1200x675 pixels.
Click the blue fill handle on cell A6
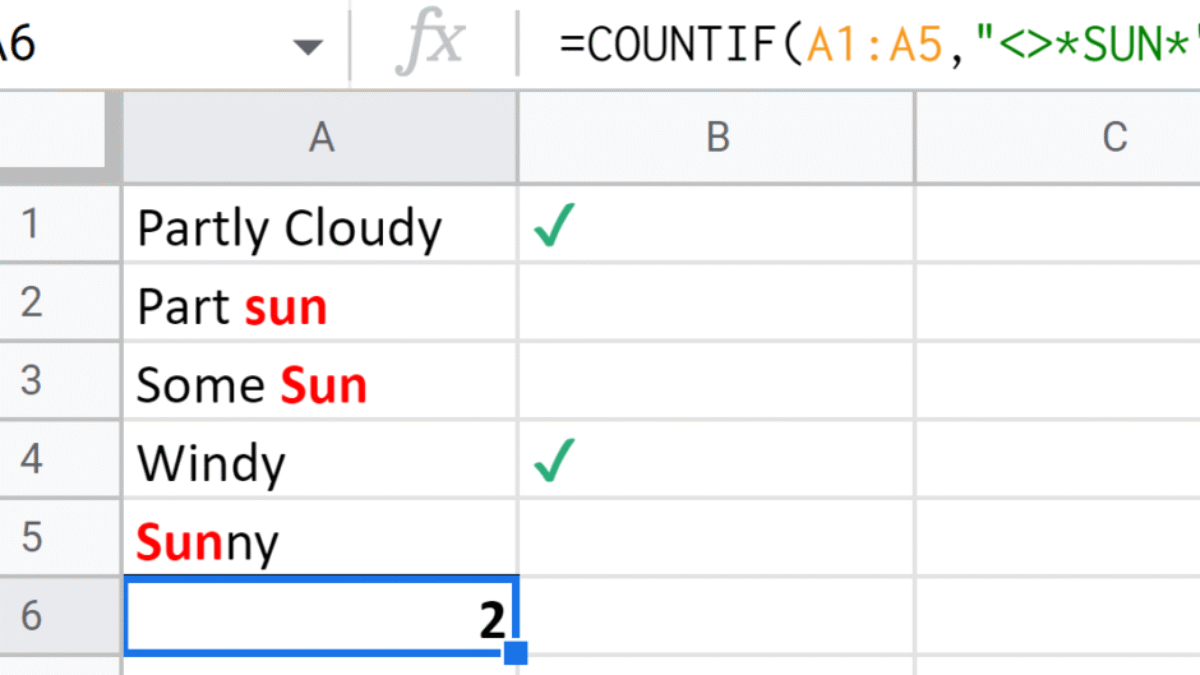click(x=516, y=653)
